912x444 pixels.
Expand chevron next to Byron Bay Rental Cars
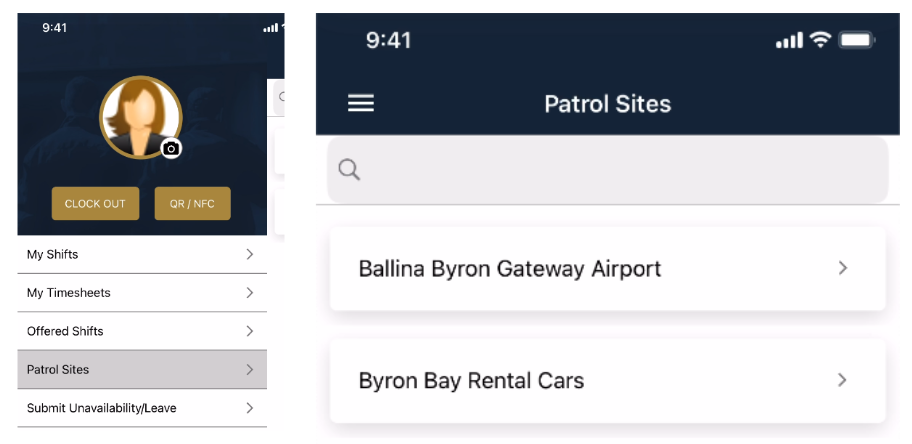[x=842, y=380]
